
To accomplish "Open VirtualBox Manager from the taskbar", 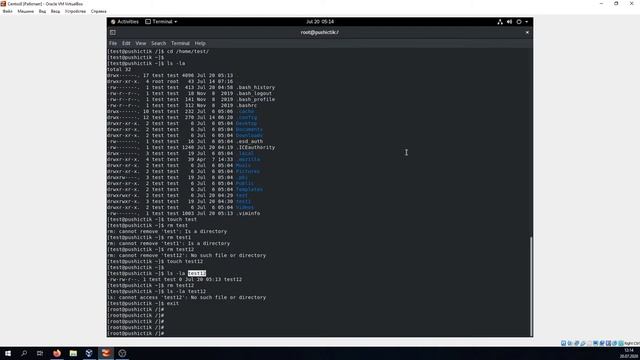I will (x=89, y=353).
